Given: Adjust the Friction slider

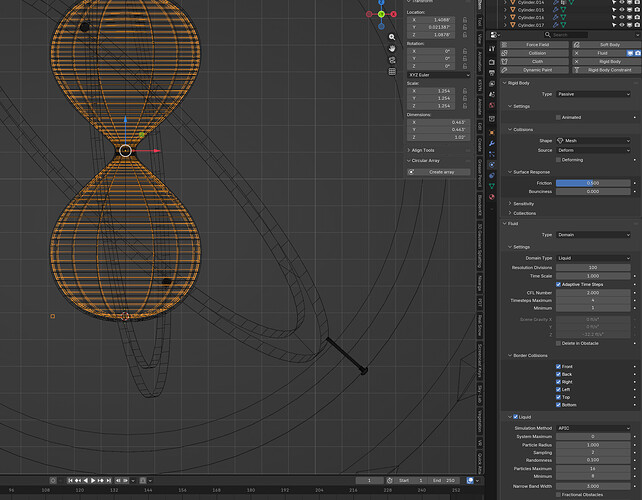Looking at the screenshot, I should pyautogui.click(x=593, y=183).
